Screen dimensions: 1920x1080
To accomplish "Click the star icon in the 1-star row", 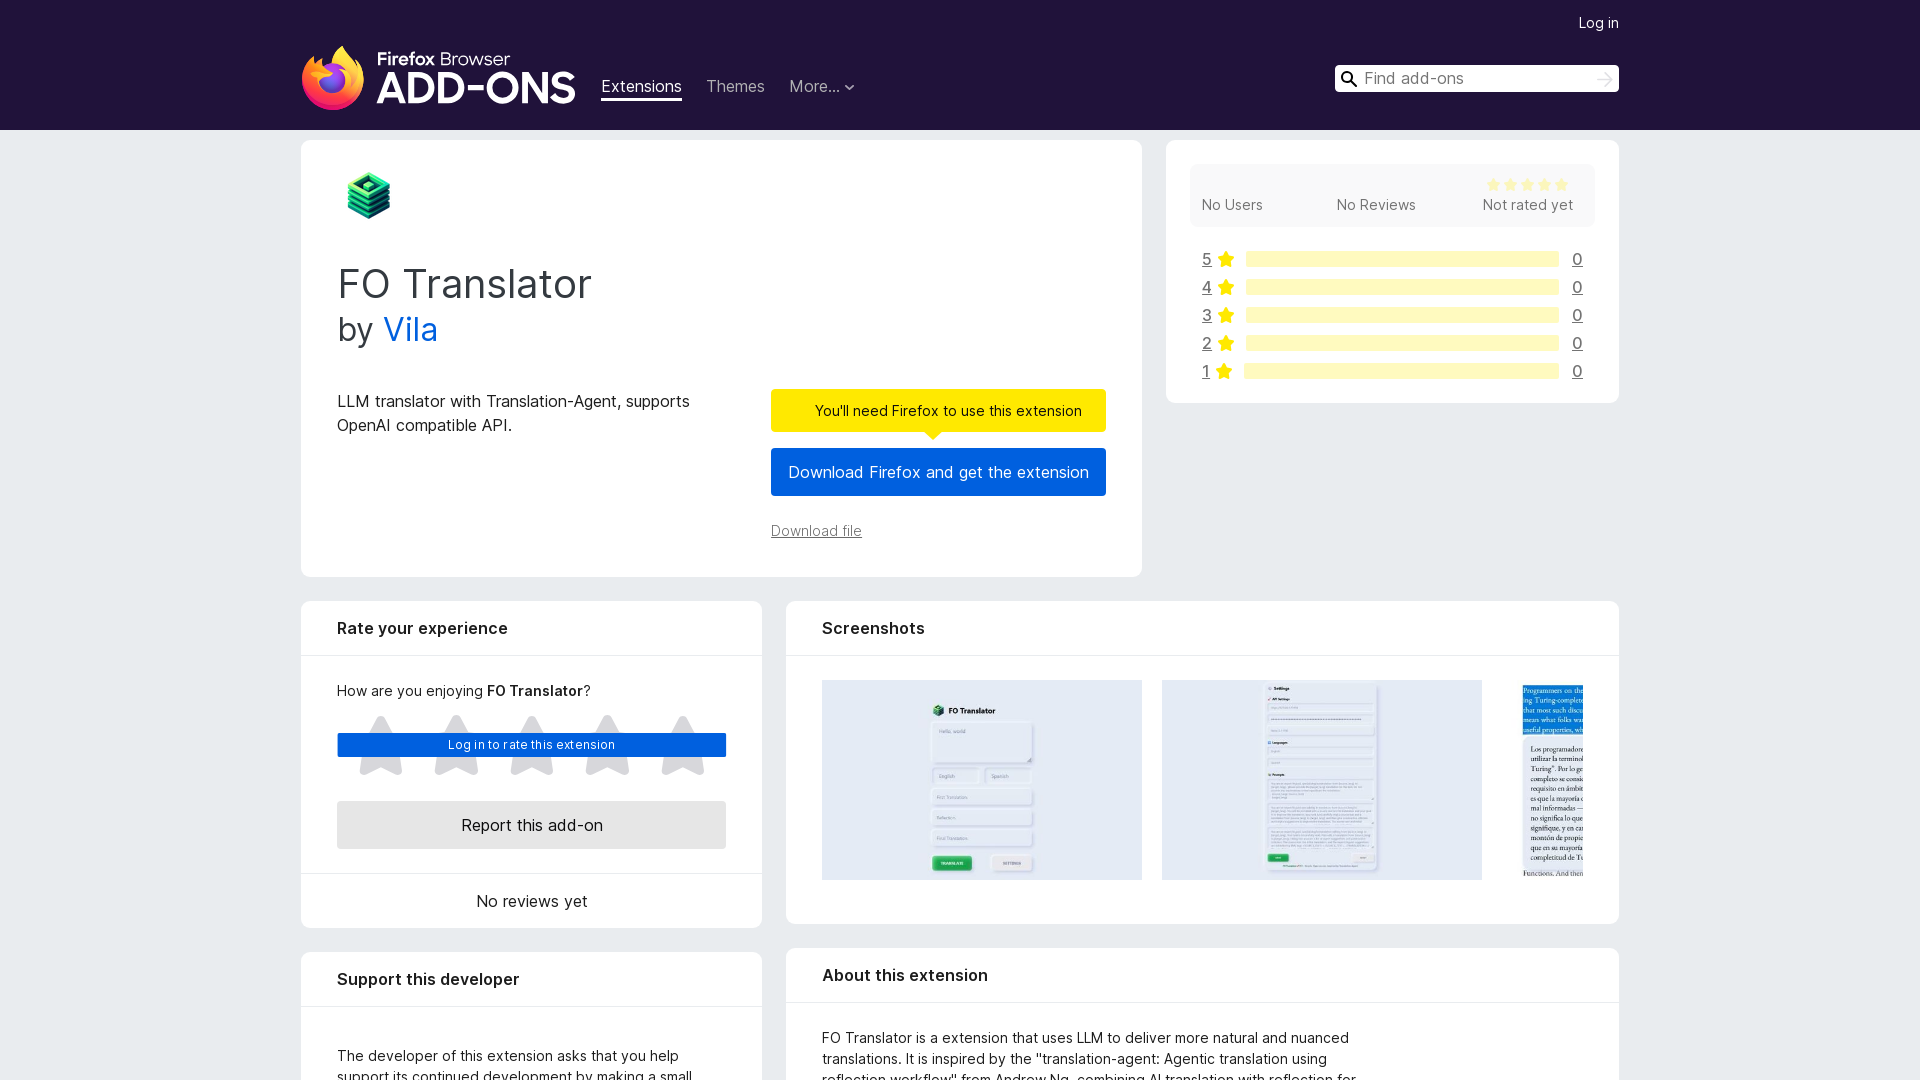I will pyautogui.click(x=1224, y=371).
